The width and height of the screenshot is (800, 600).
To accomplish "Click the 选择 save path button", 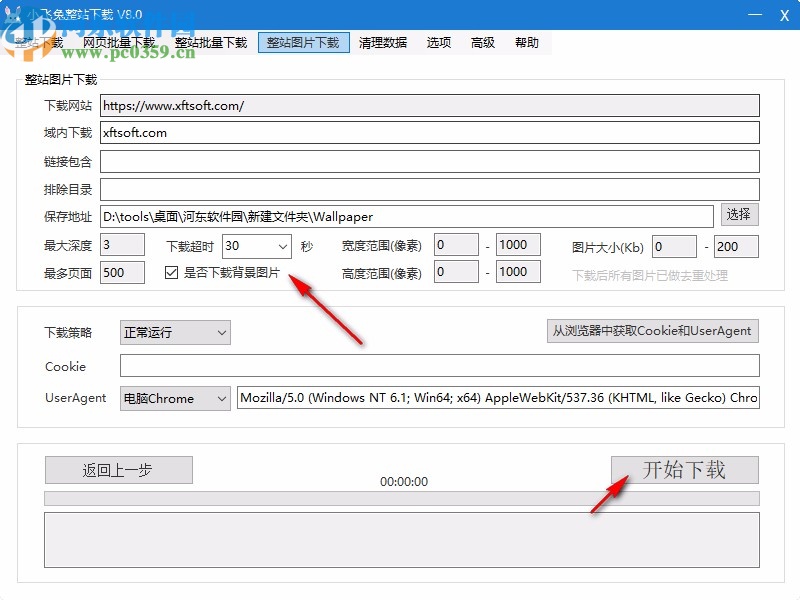I will (740, 214).
